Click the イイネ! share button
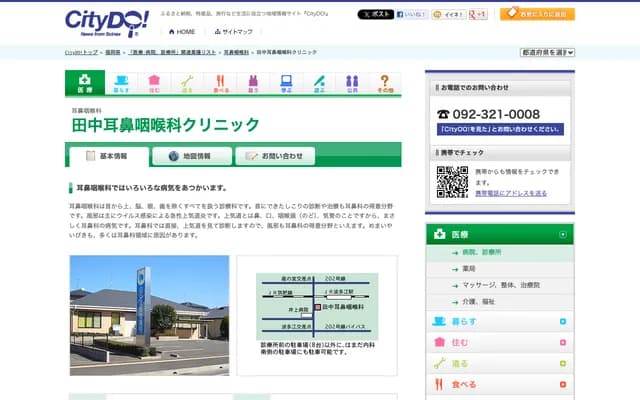 click(449, 14)
